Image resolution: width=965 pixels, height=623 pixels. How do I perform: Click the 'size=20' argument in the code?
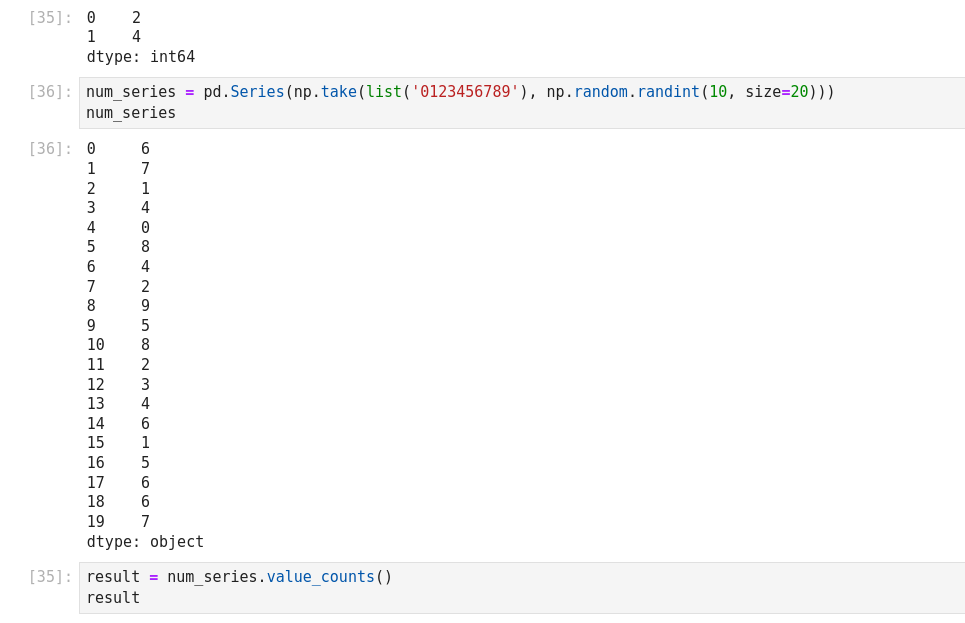776,92
